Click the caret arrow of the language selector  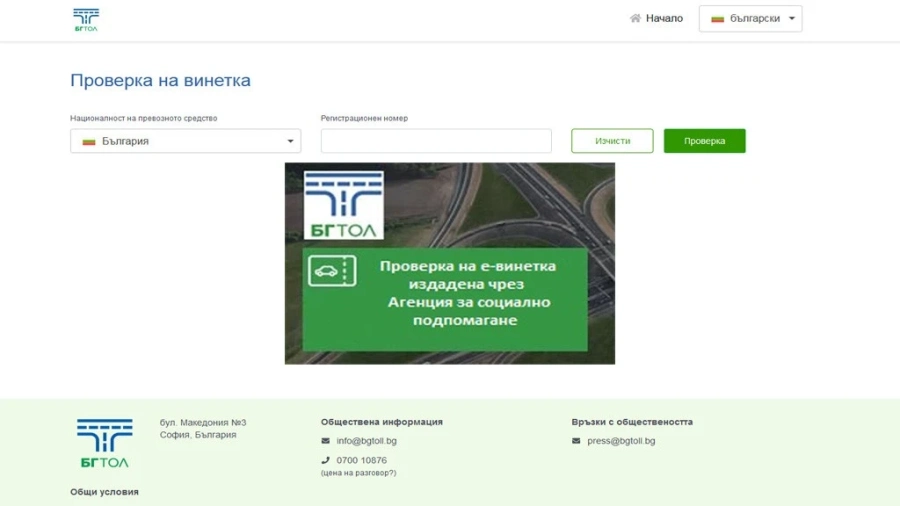pos(792,18)
